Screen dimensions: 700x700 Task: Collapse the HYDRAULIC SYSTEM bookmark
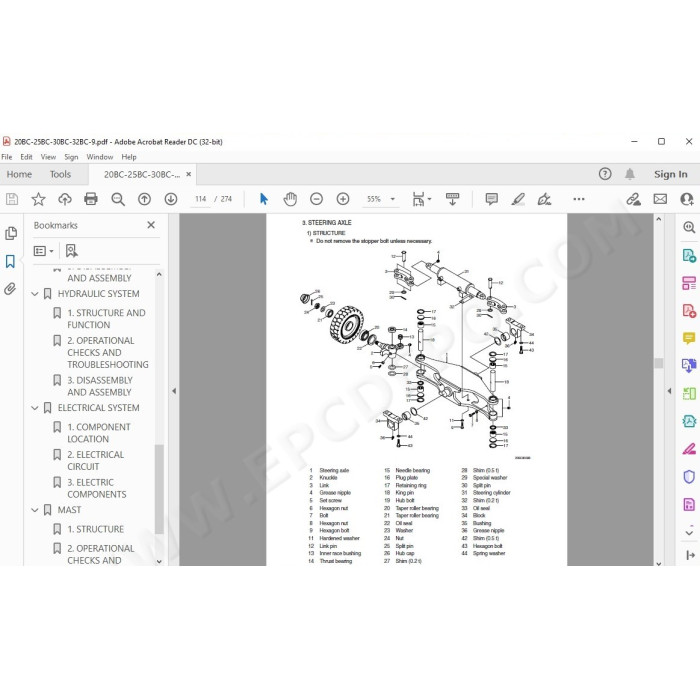tap(35, 294)
